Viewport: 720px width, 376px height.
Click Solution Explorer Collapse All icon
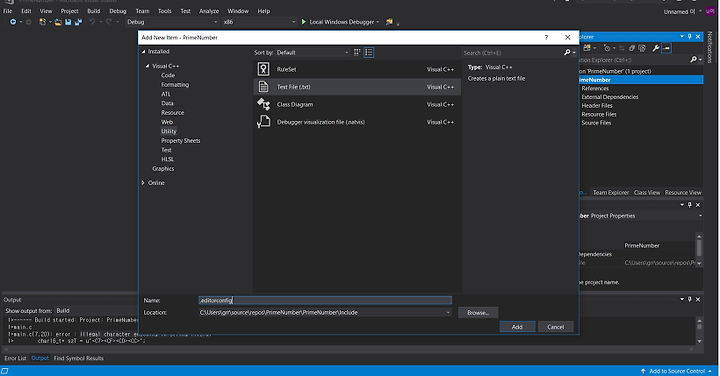pyautogui.click(x=632, y=48)
